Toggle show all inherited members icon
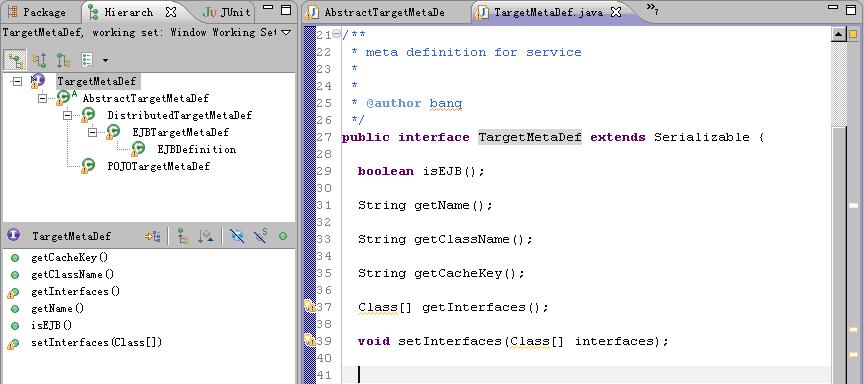This screenshot has width=864, height=384. pyautogui.click(x=183, y=236)
